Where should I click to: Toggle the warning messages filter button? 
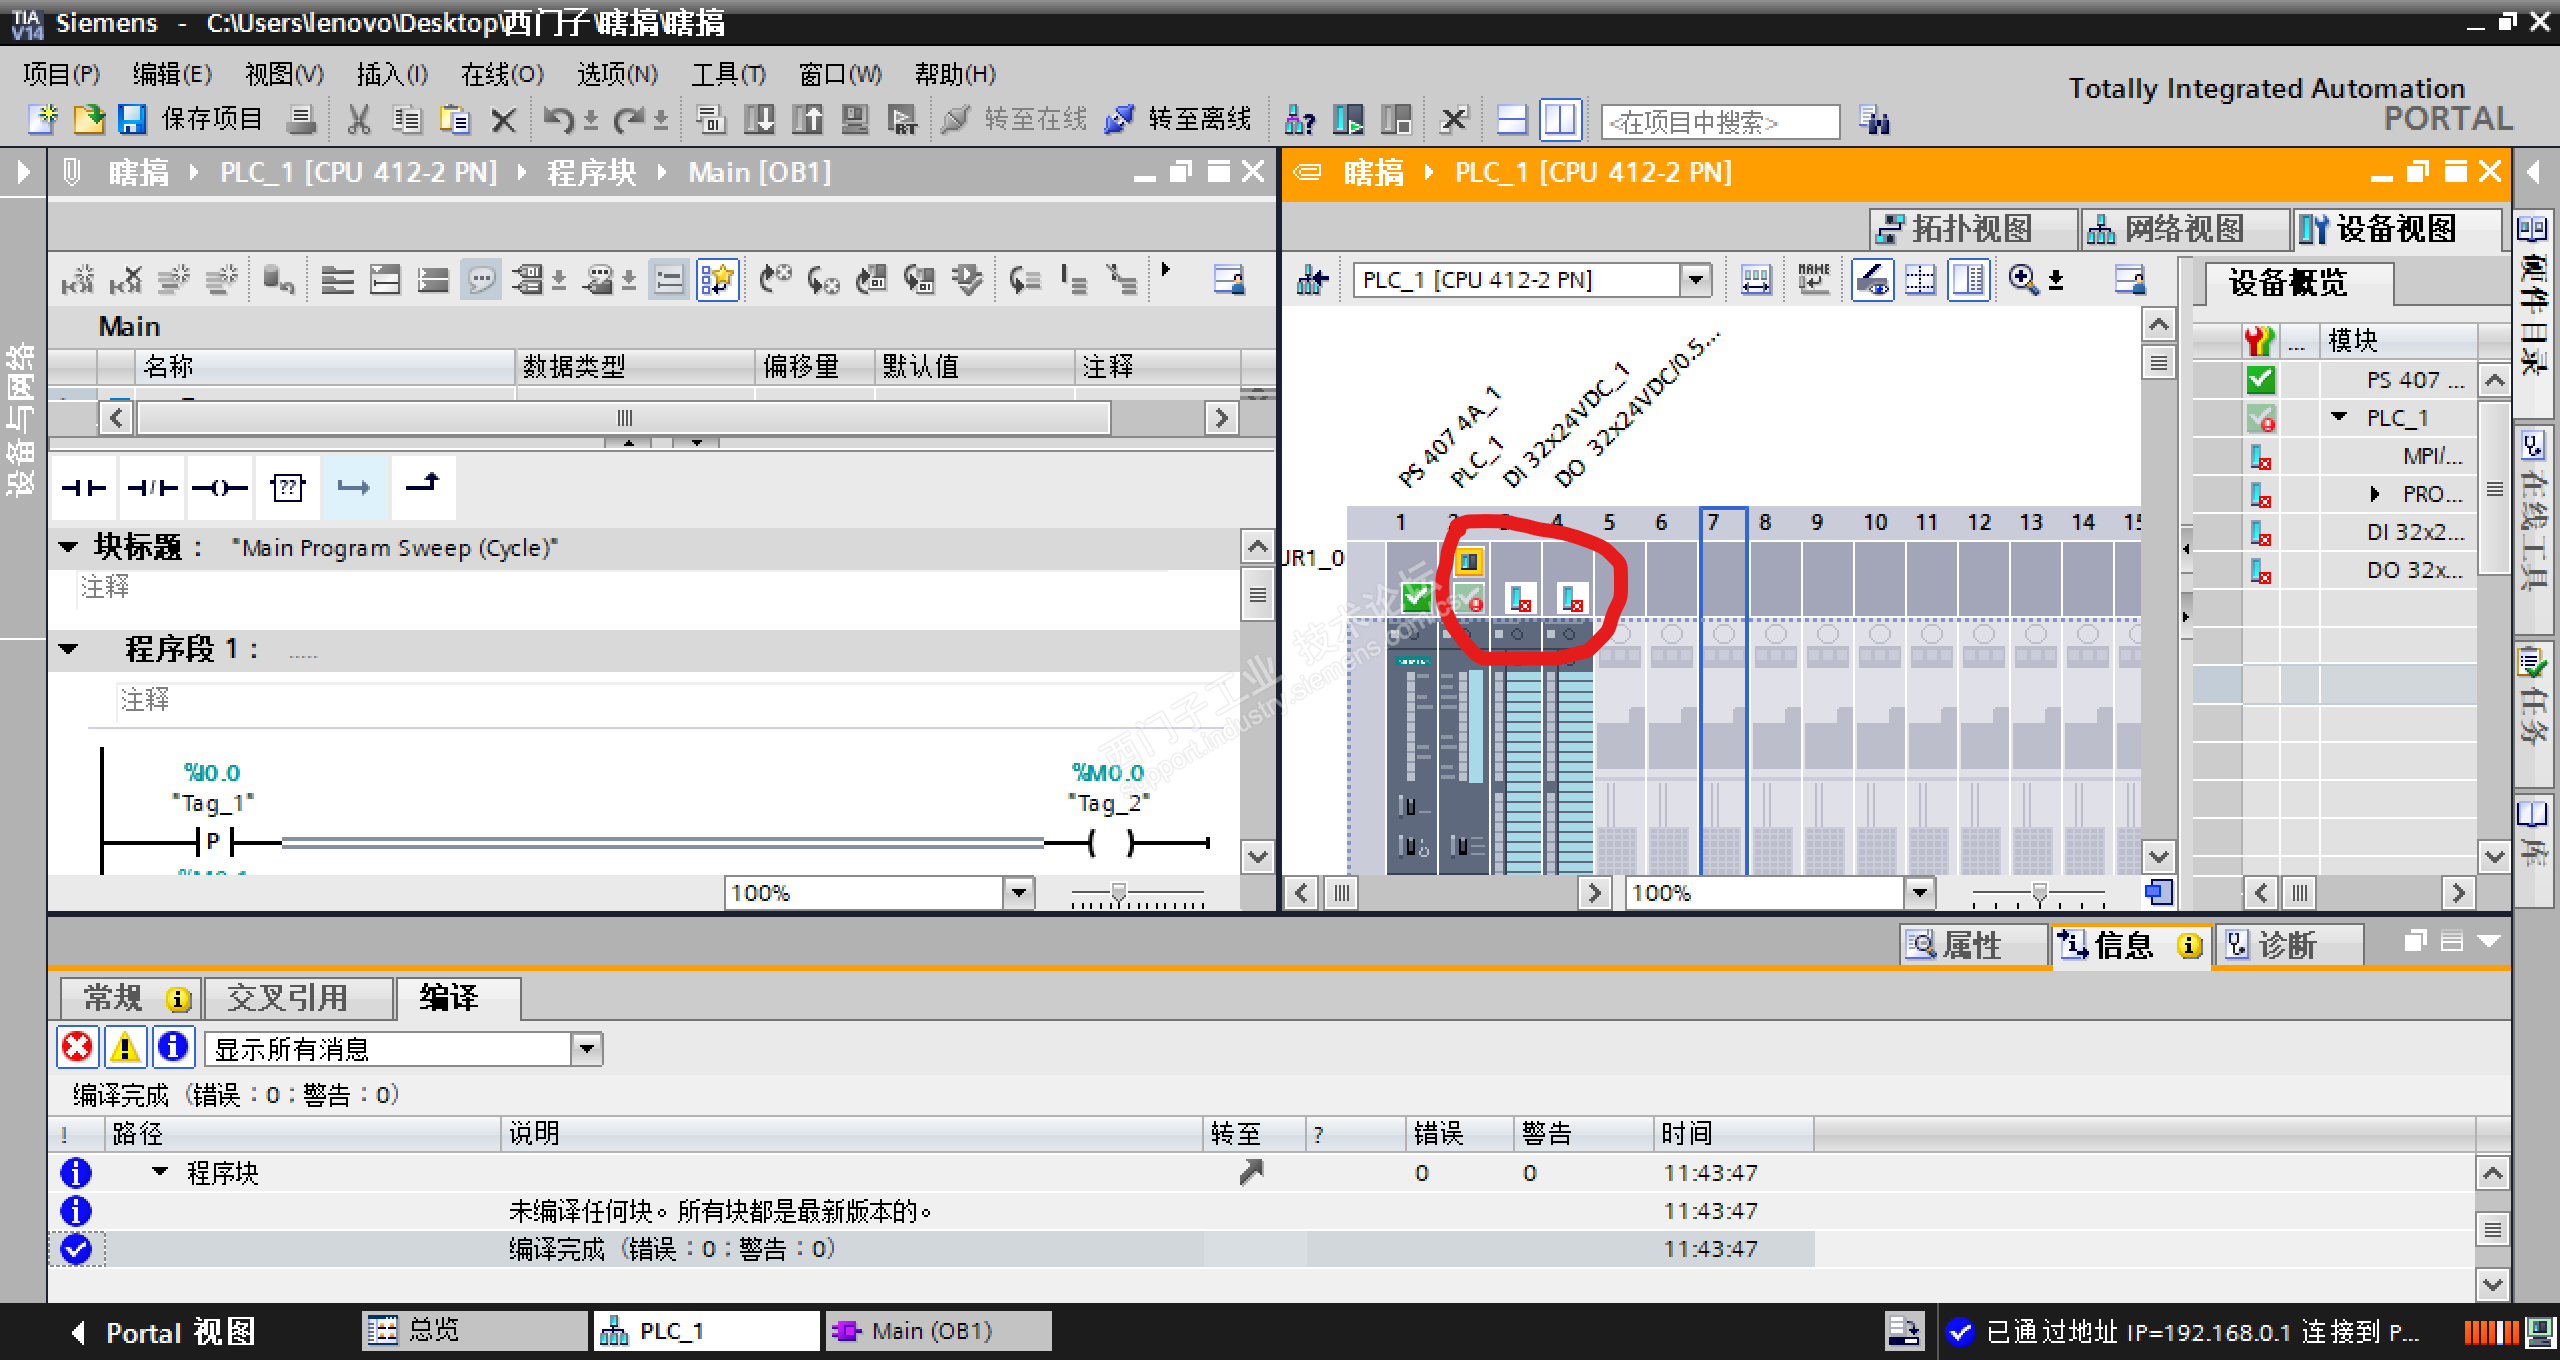125,1048
